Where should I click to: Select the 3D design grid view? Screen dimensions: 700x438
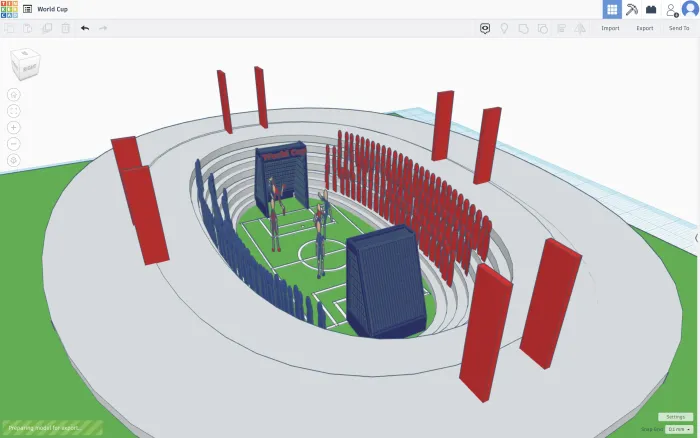(x=611, y=9)
